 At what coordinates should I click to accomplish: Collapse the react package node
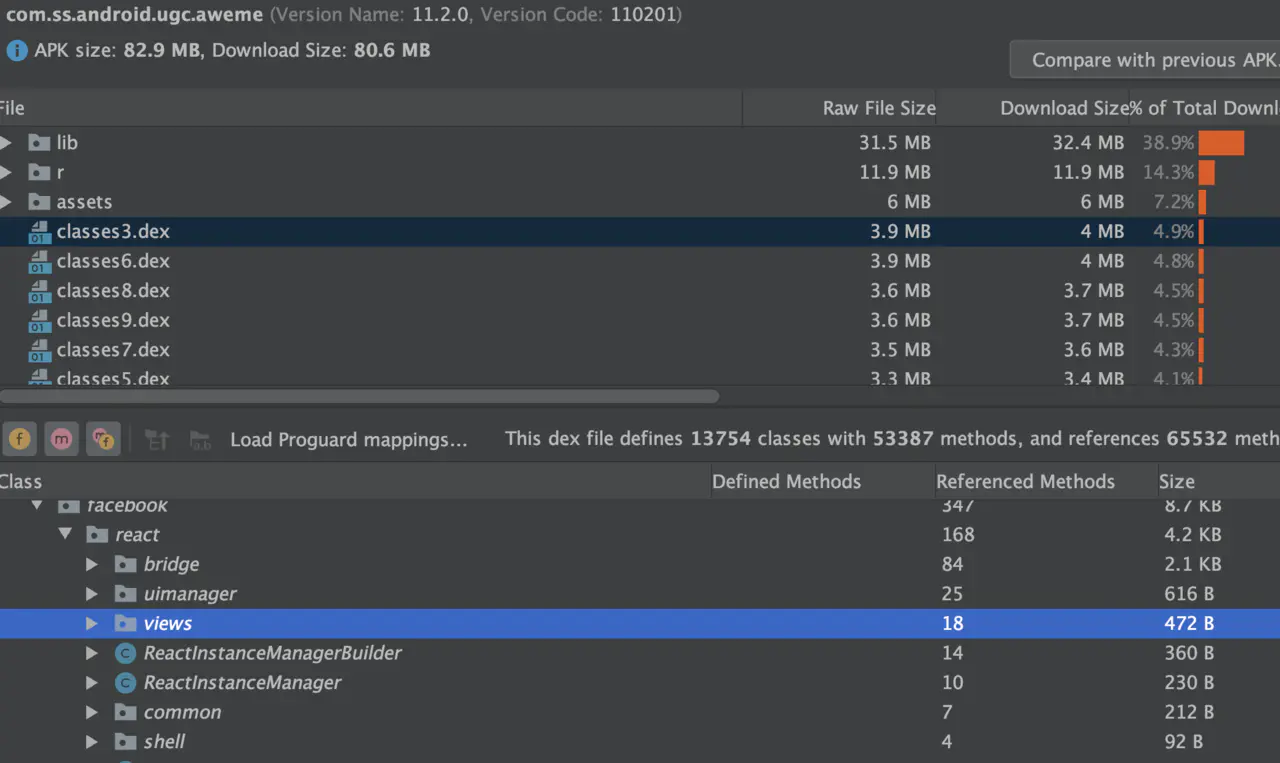(x=66, y=535)
